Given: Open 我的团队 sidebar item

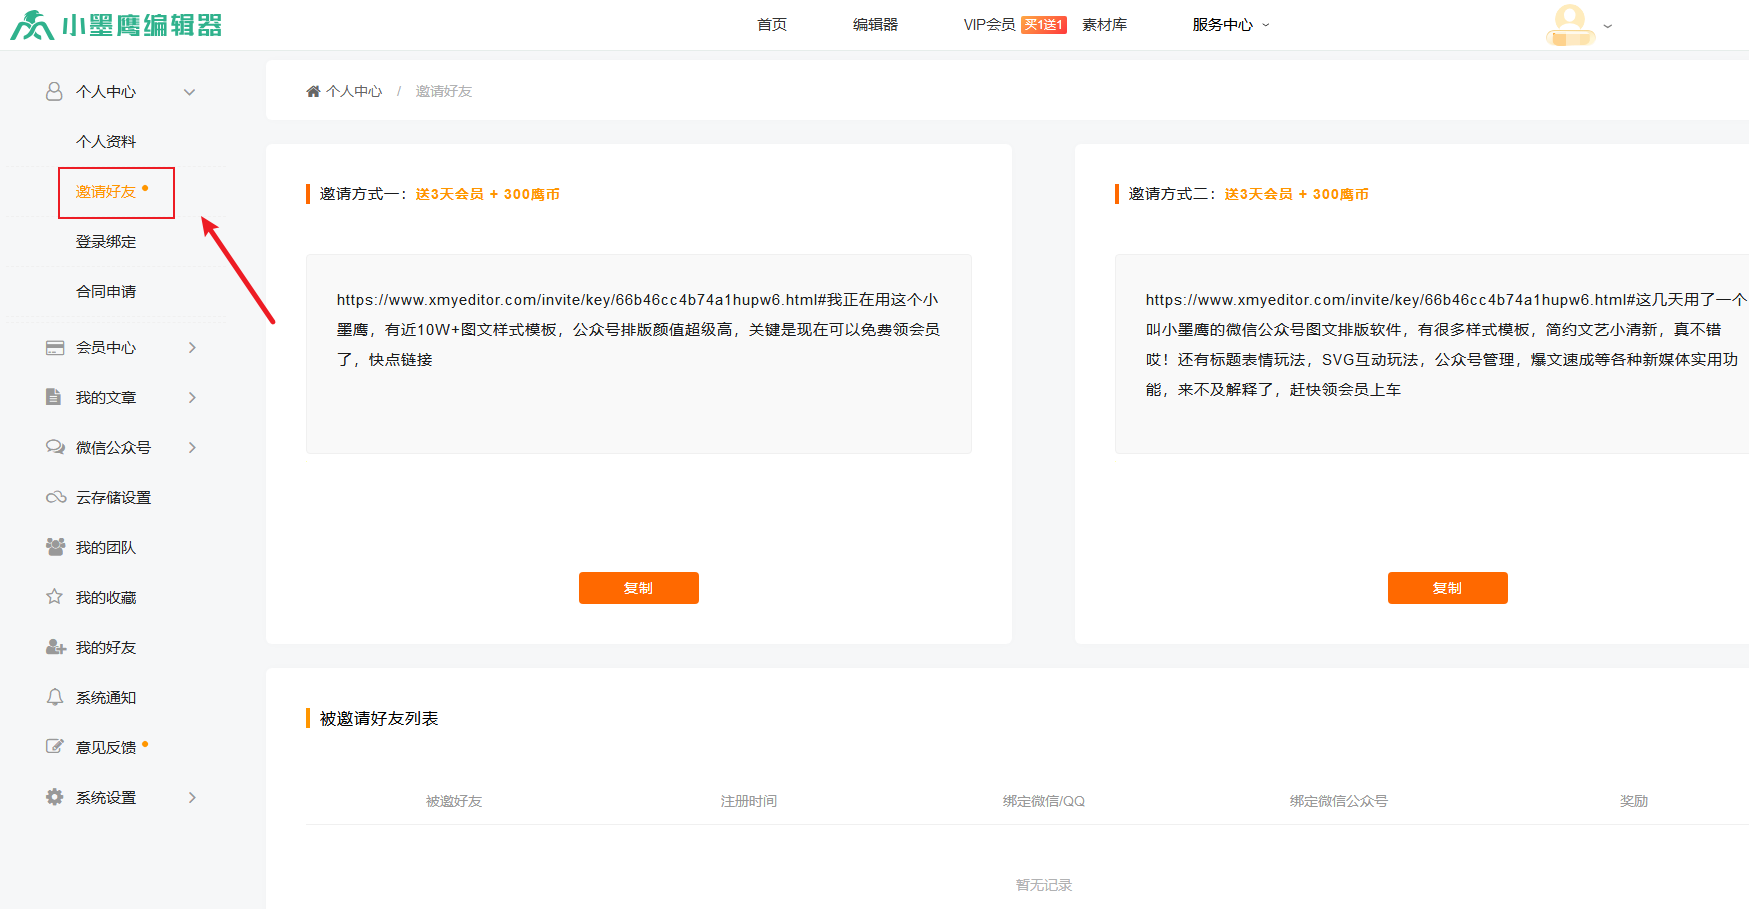Looking at the screenshot, I should click(x=106, y=548).
